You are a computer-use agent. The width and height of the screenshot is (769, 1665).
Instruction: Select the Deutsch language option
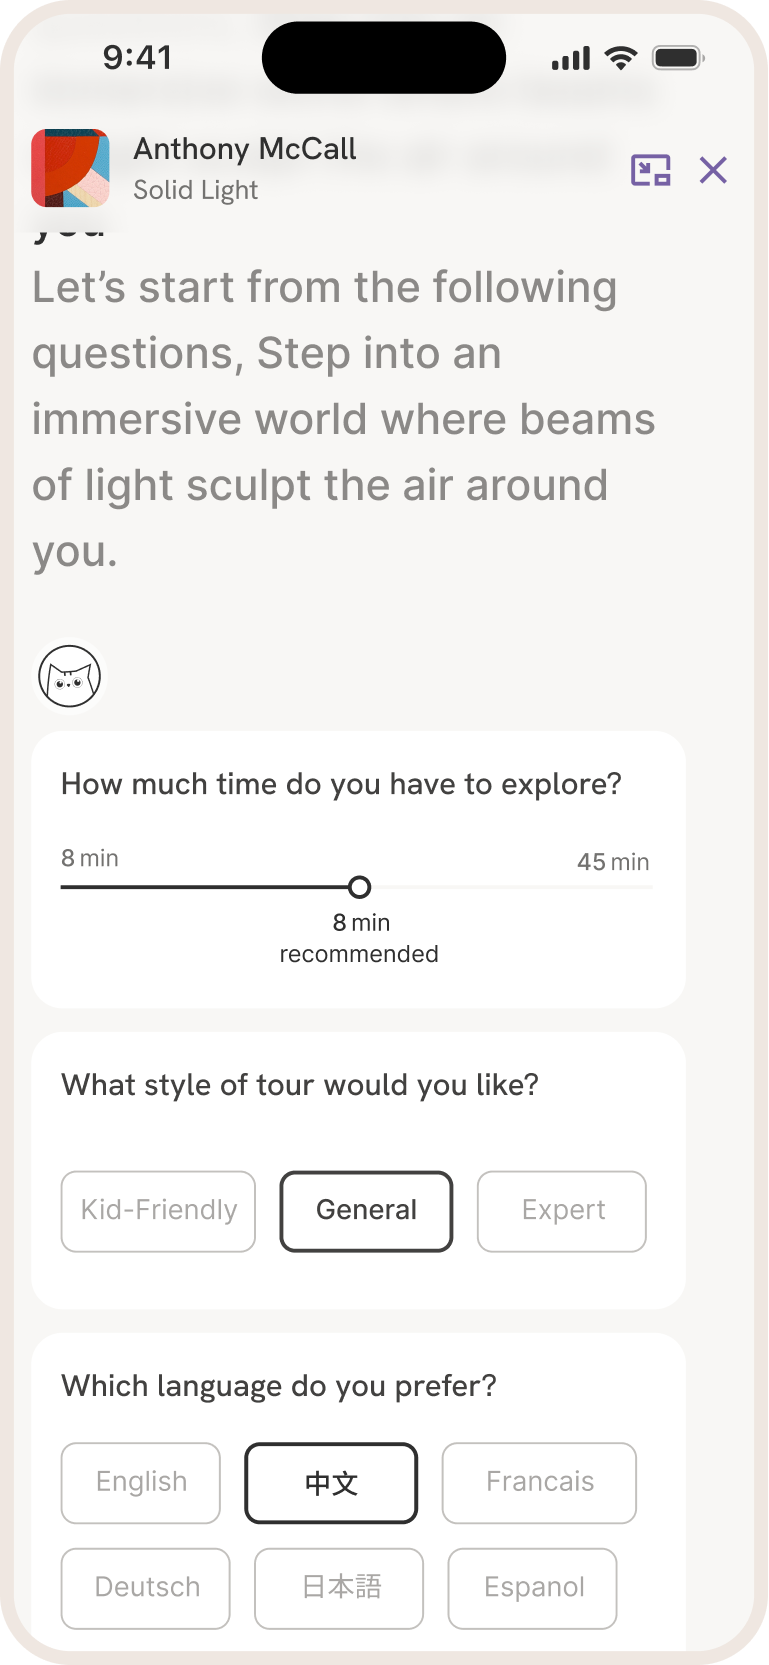point(146,1588)
